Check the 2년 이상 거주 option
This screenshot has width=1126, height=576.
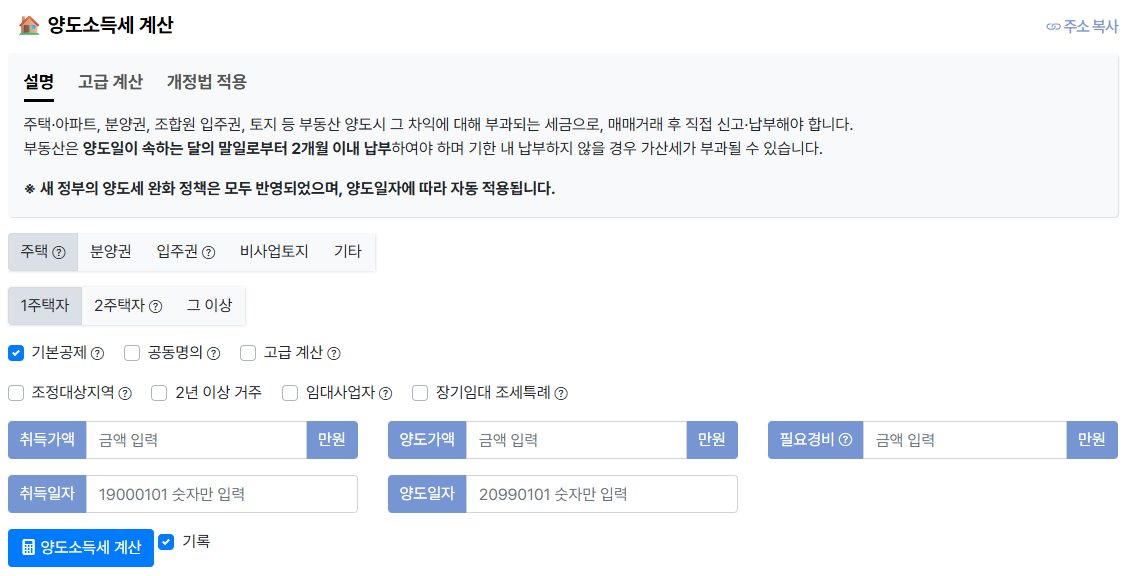click(158, 392)
